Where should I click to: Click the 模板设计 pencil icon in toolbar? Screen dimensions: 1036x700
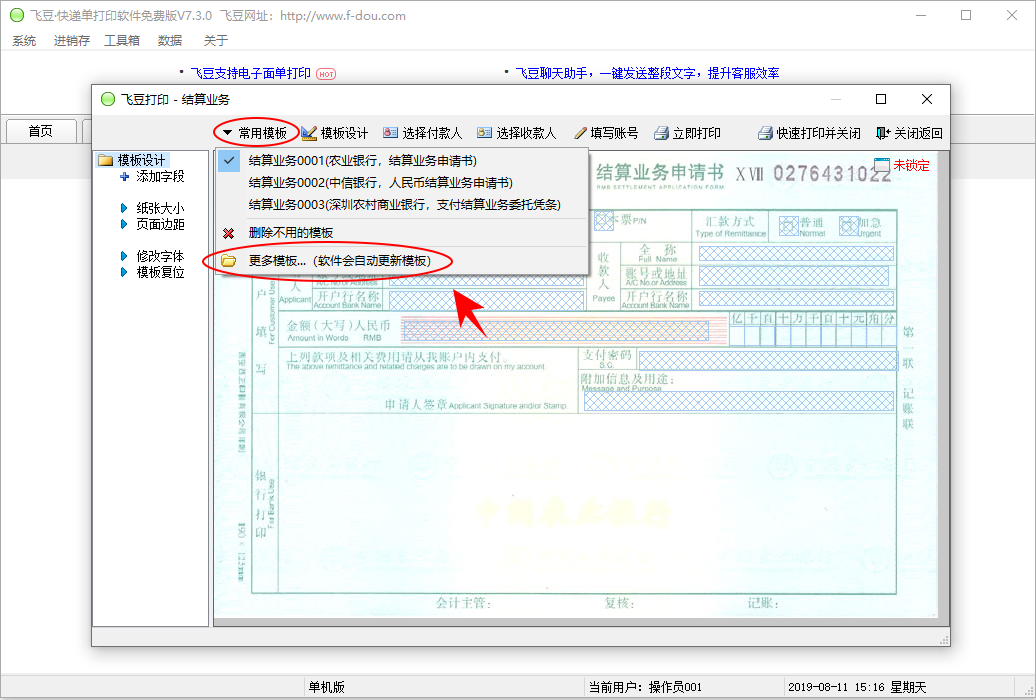click(309, 134)
